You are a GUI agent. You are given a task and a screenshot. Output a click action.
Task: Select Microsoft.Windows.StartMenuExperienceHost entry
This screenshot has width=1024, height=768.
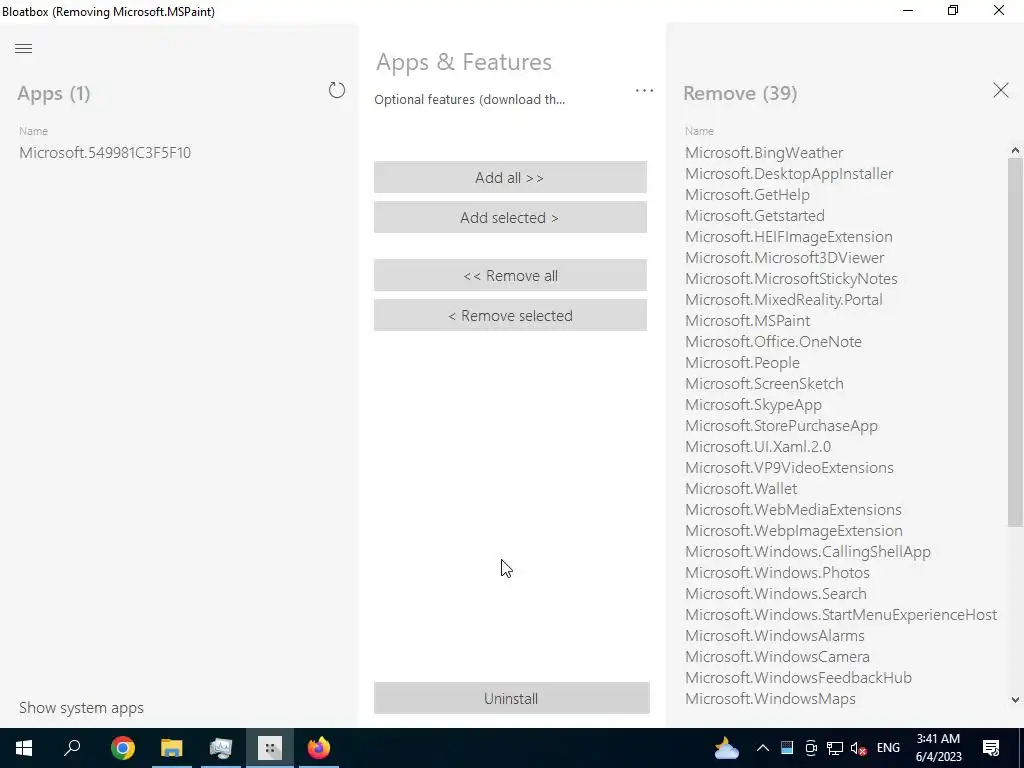tap(841, 615)
